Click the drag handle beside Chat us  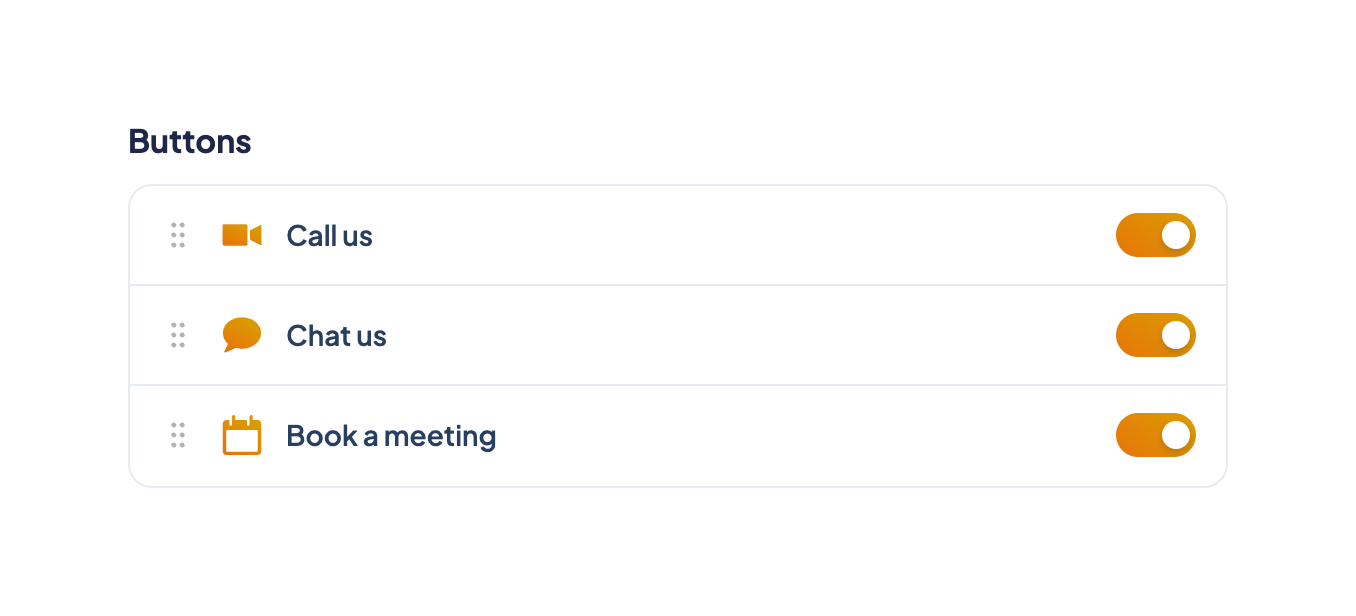(178, 335)
